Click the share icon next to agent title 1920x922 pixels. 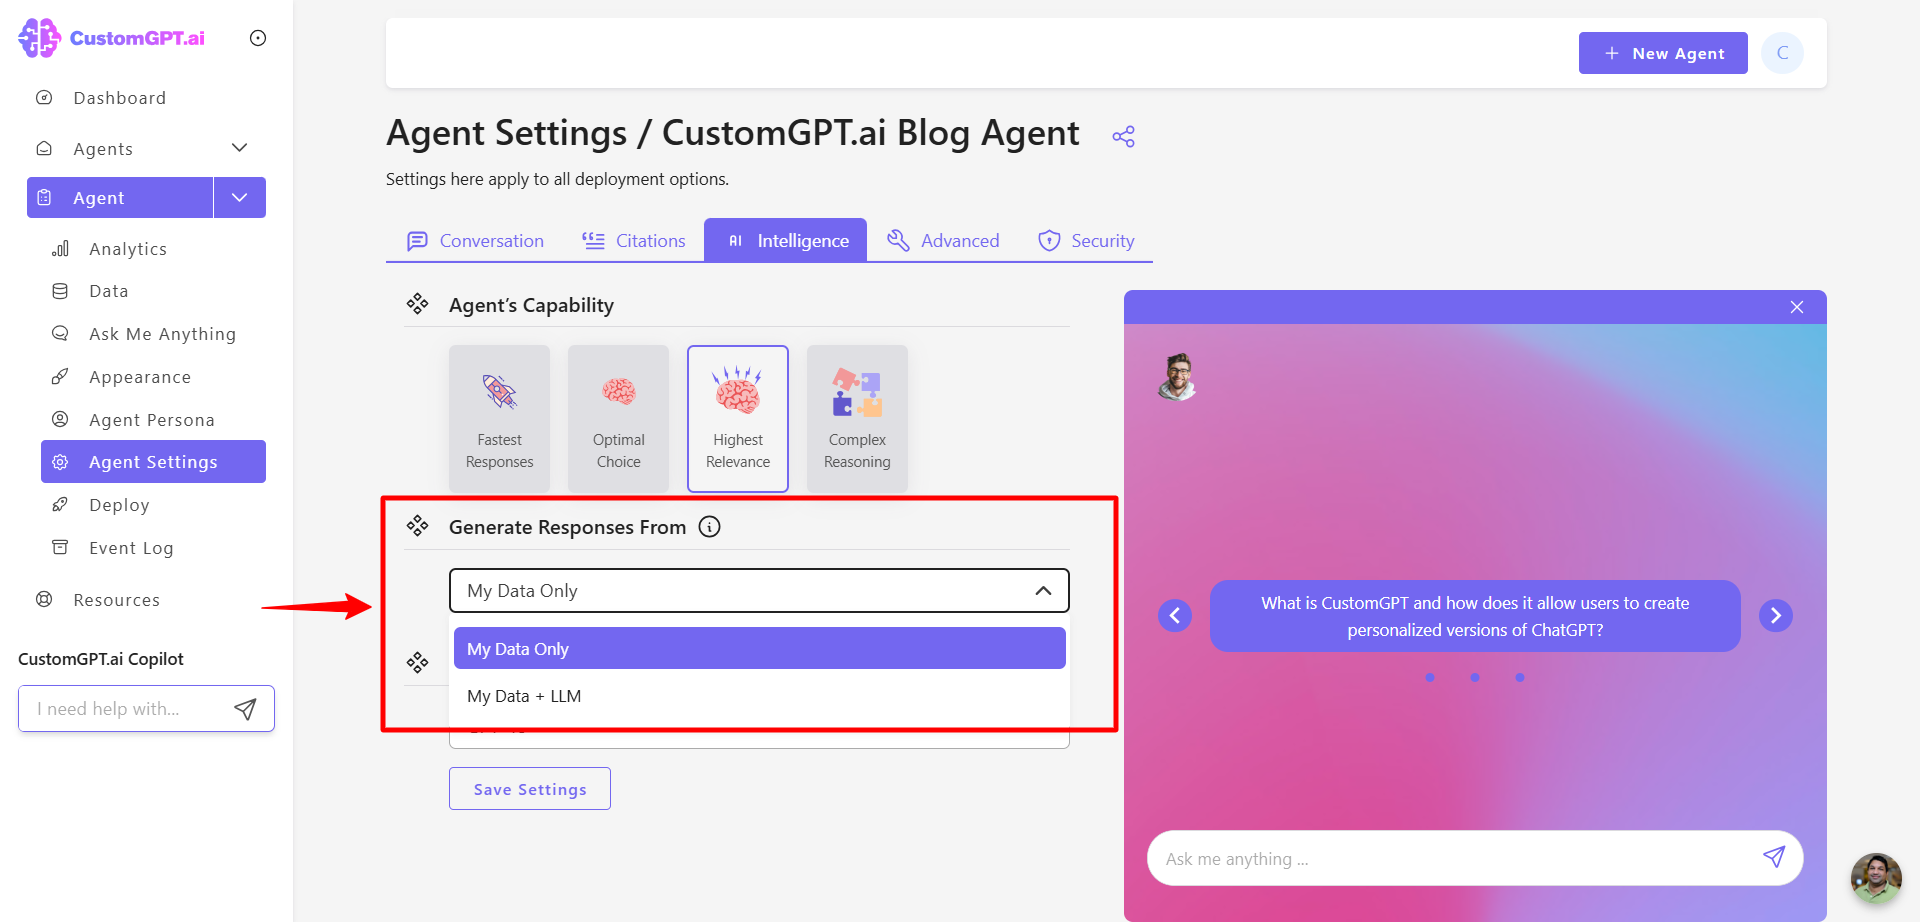tap(1123, 137)
